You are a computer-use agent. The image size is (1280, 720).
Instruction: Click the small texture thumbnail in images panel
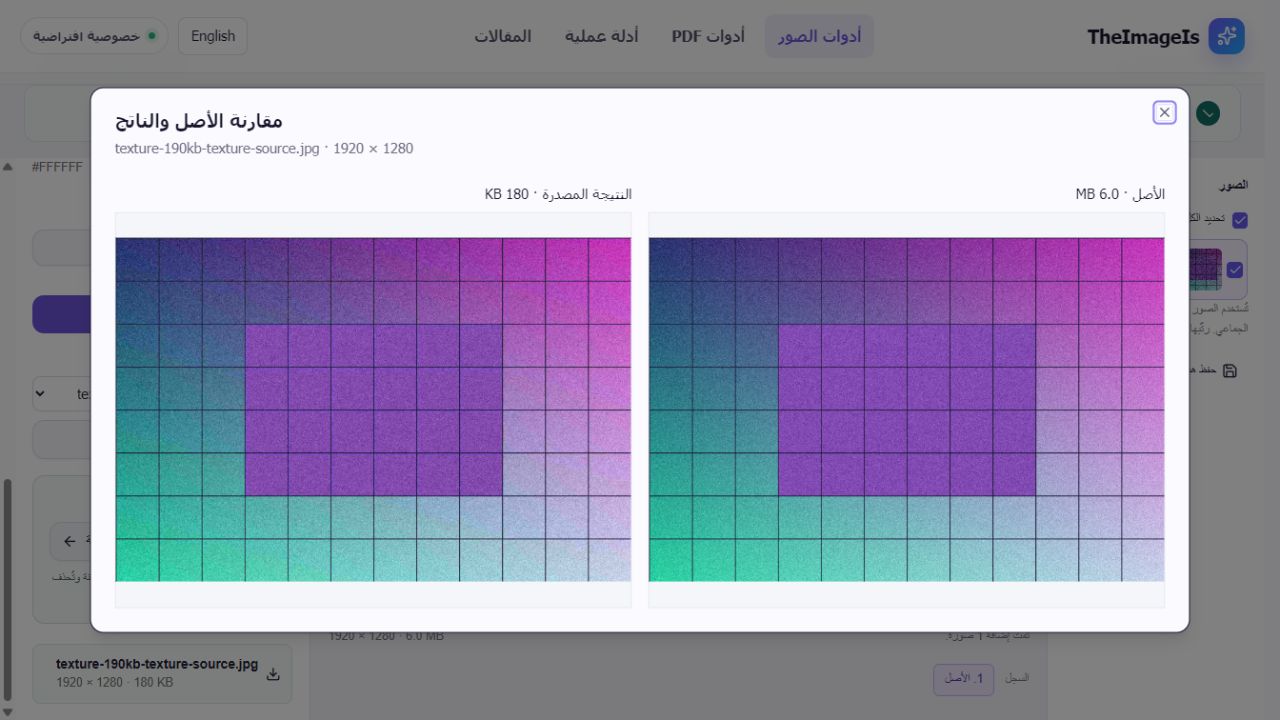point(1205,269)
